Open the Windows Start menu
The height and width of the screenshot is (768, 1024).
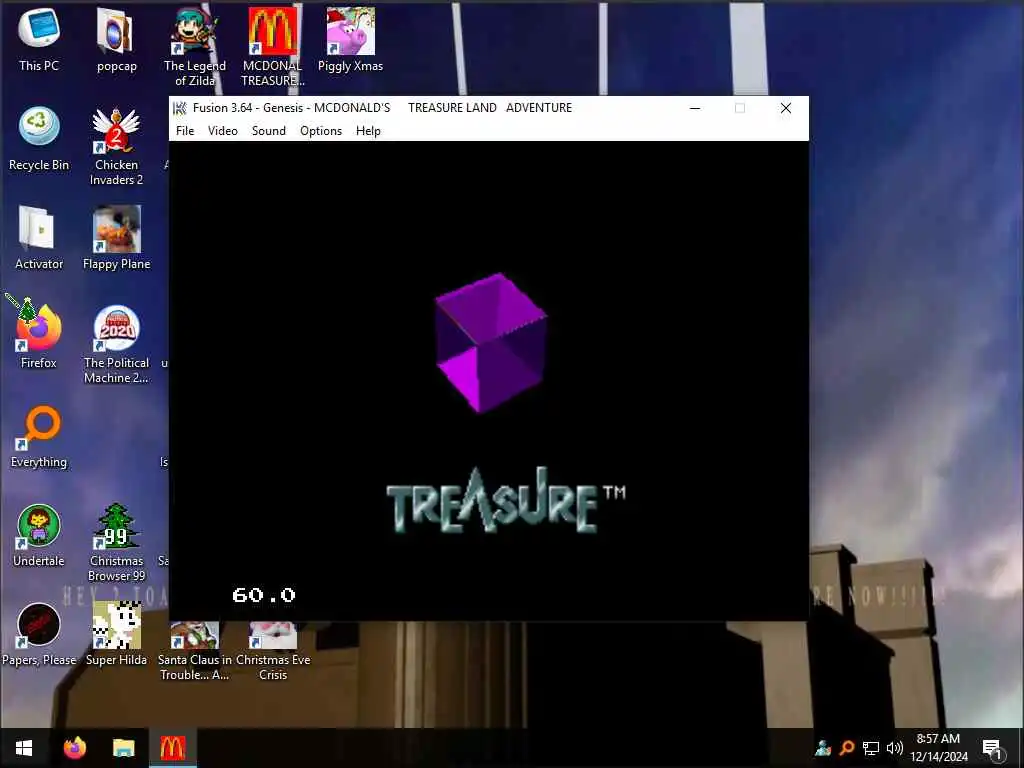coord(24,748)
